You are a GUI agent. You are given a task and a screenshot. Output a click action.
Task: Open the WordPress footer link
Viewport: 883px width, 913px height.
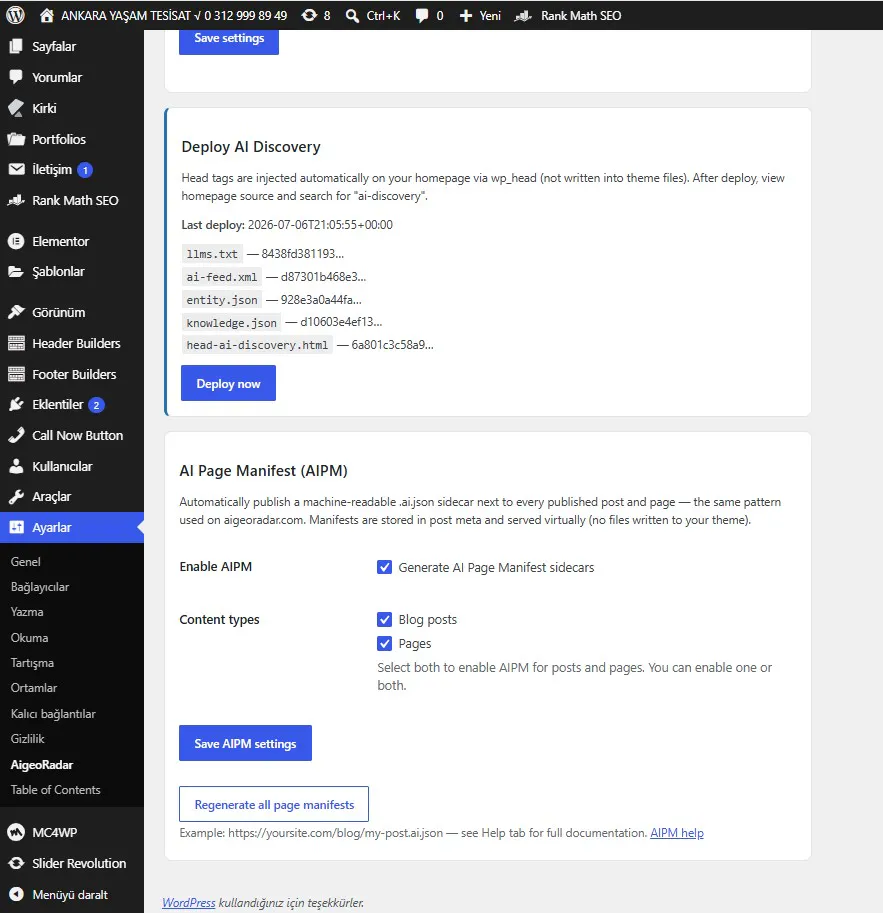coord(189,902)
